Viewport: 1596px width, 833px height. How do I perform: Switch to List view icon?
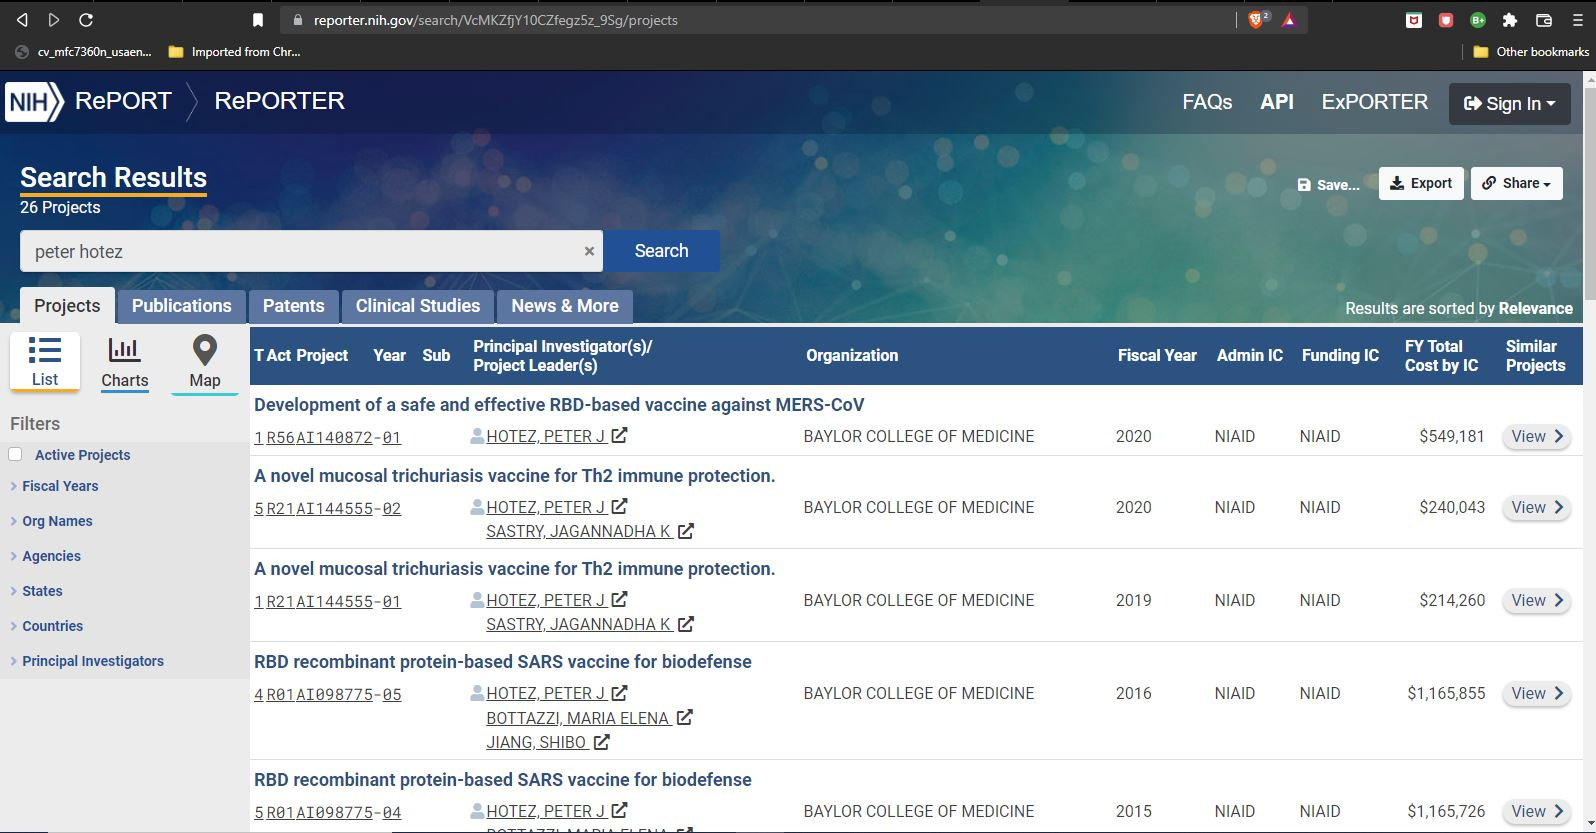click(45, 362)
